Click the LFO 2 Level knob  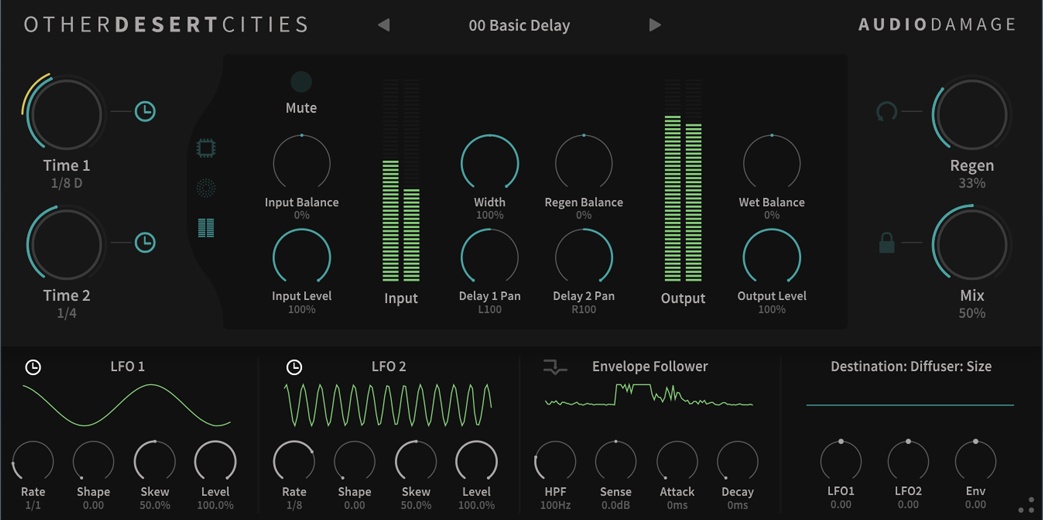click(476, 461)
